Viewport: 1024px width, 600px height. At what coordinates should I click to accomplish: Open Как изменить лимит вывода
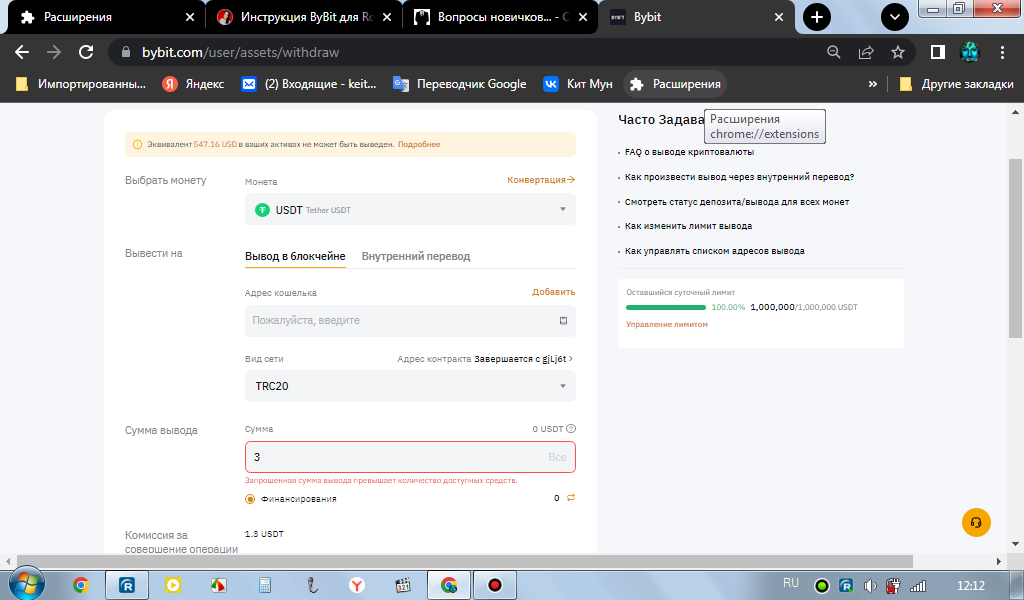(688, 226)
